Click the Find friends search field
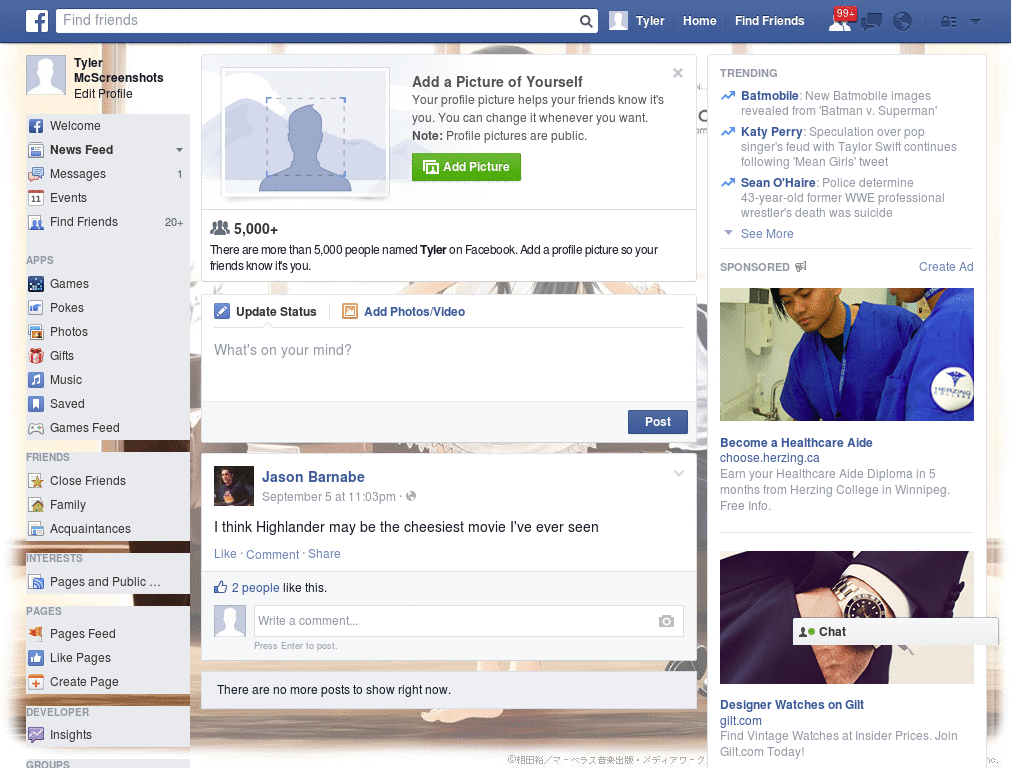The width and height of the screenshot is (1024, 768). point(318,21)
